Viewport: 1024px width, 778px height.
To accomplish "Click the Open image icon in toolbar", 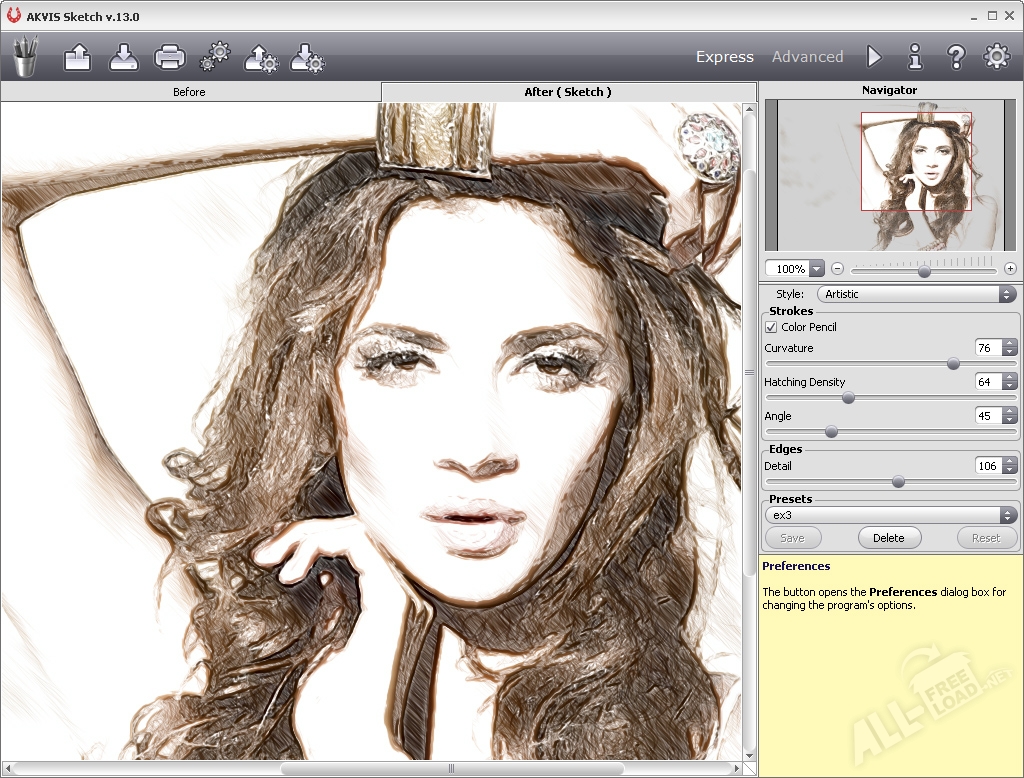I will click(x=77, y=57).
